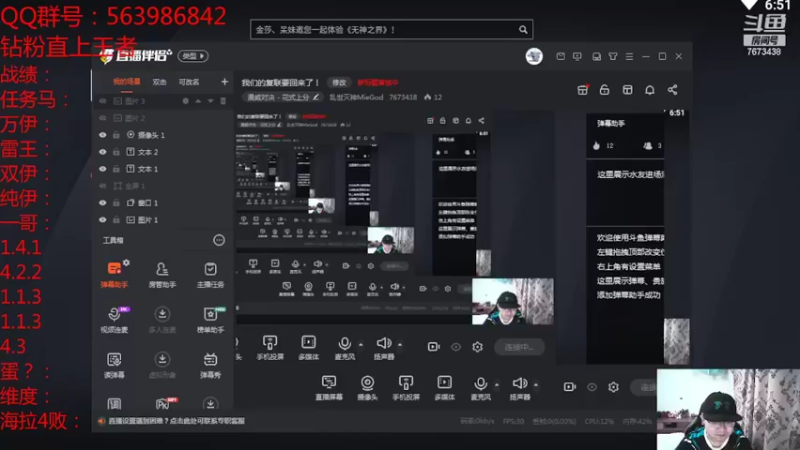Open the 类型 selector beside the logo
Image resolution: width=800 pixels, height=450 pixels.
point(193,56)
